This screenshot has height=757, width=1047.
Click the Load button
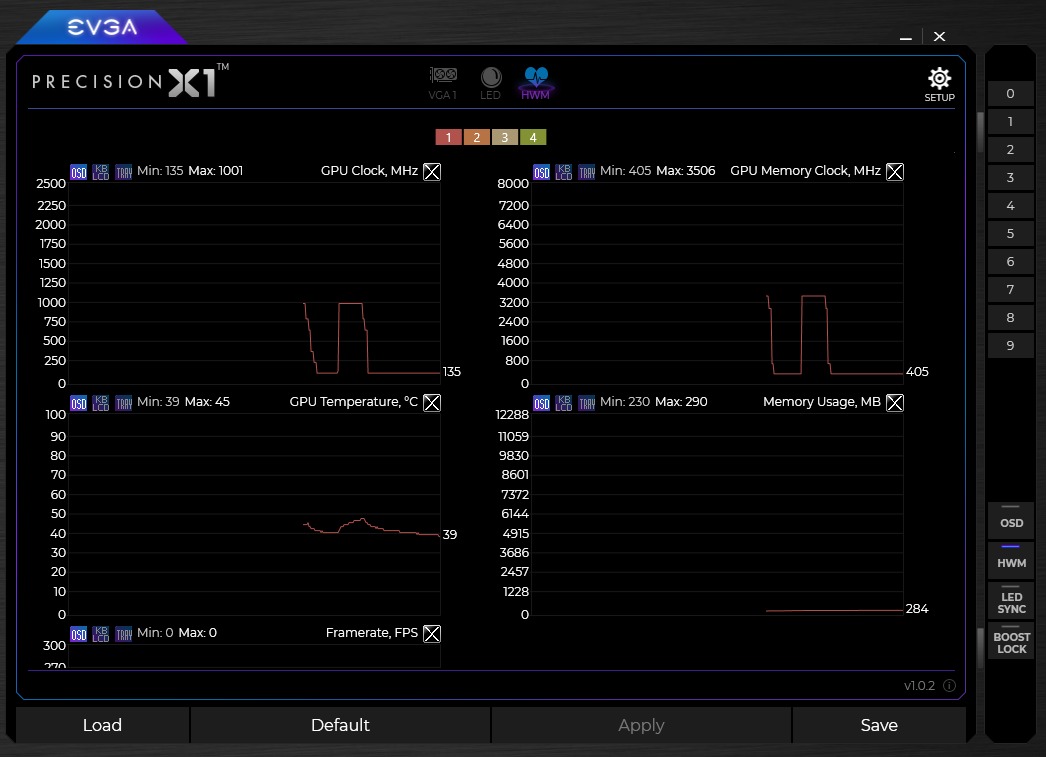point(102,725)
